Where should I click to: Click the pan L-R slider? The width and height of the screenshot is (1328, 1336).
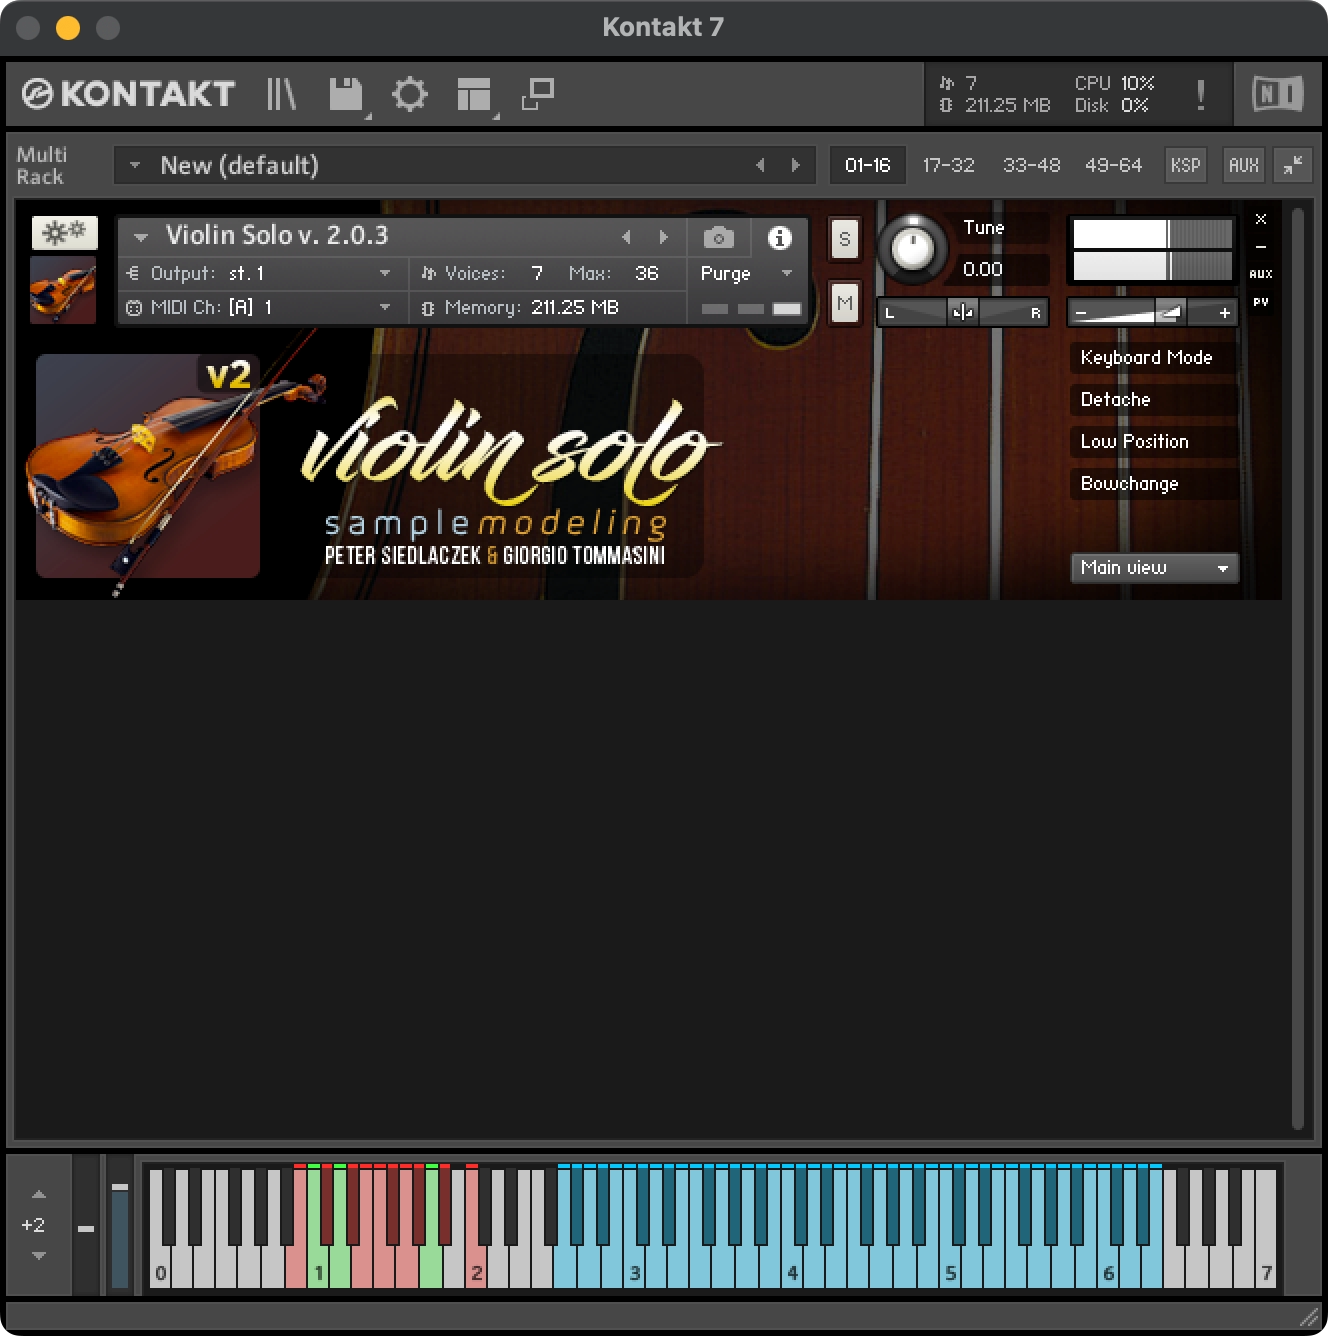(x=962, y=312)
